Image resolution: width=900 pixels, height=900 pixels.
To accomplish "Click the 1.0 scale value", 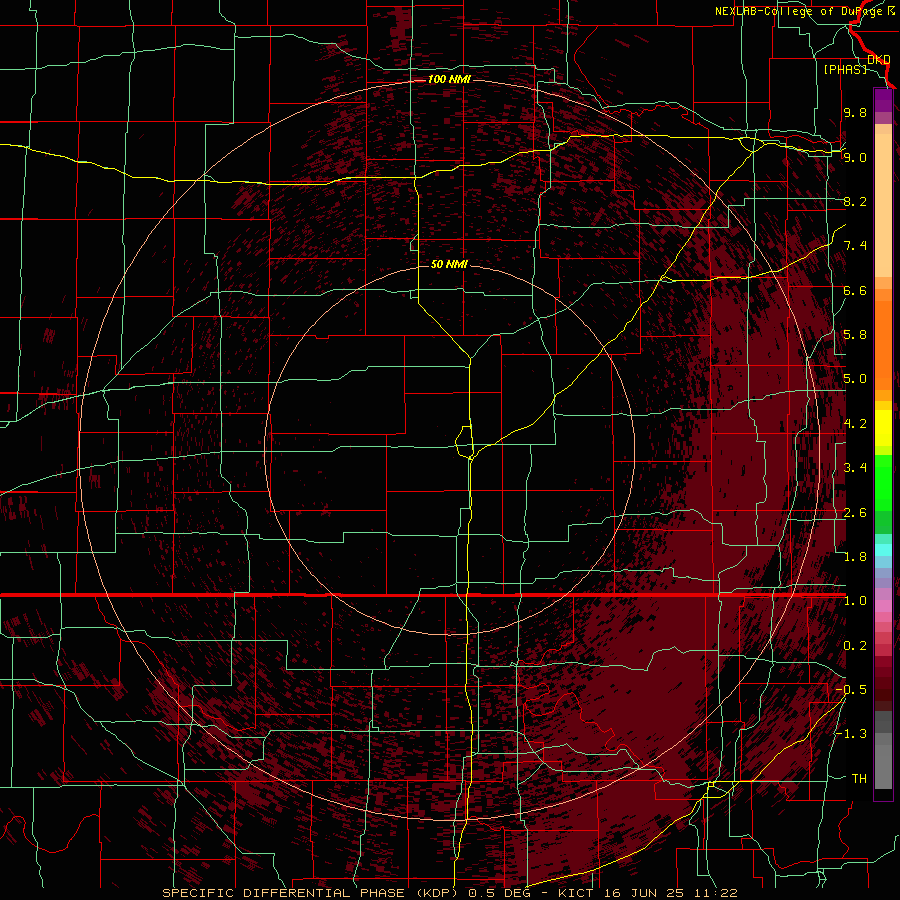I will (x=855, y=601).
